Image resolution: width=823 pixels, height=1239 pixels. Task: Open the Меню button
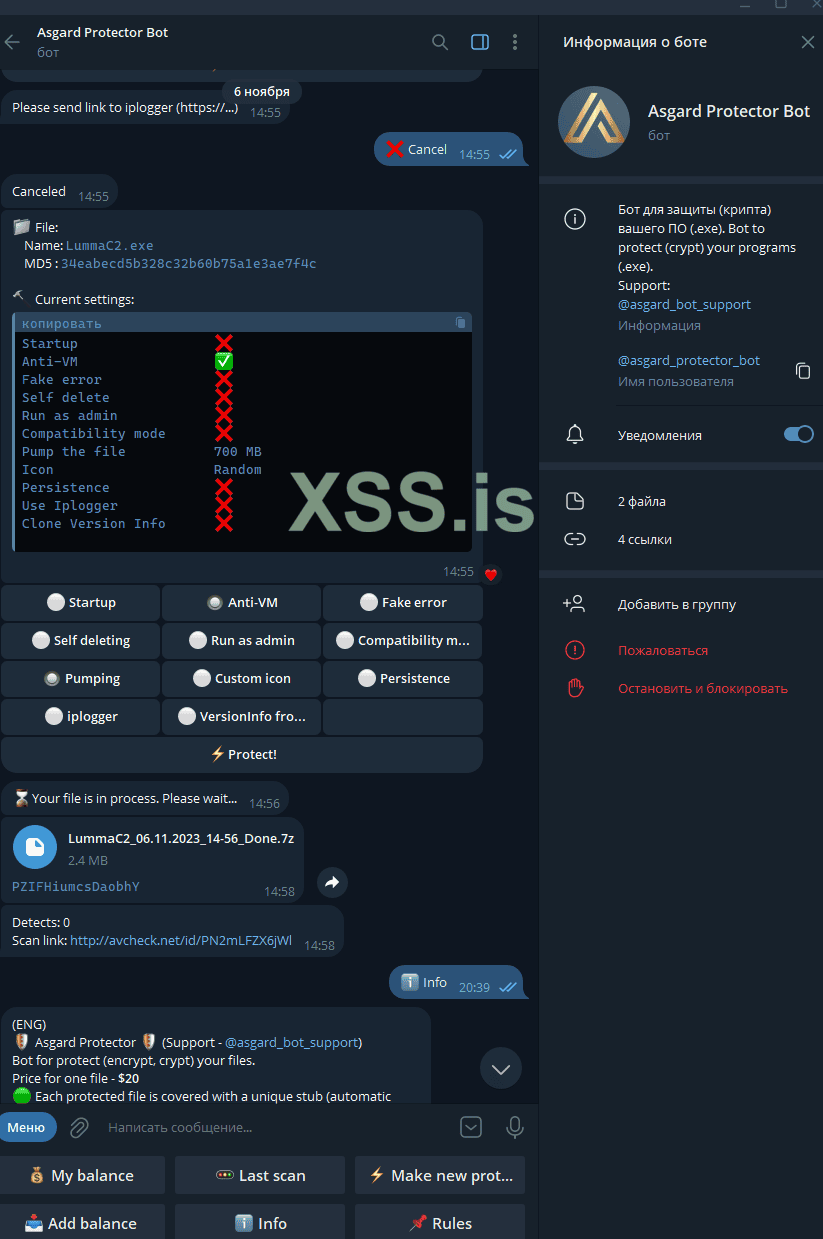pyautogui.click(x=27, y=1127)
